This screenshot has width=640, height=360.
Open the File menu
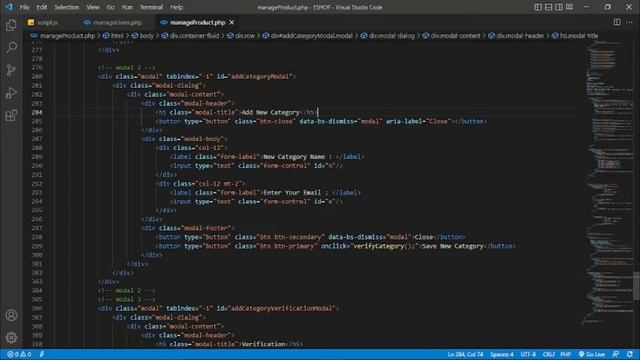[24, 7]
